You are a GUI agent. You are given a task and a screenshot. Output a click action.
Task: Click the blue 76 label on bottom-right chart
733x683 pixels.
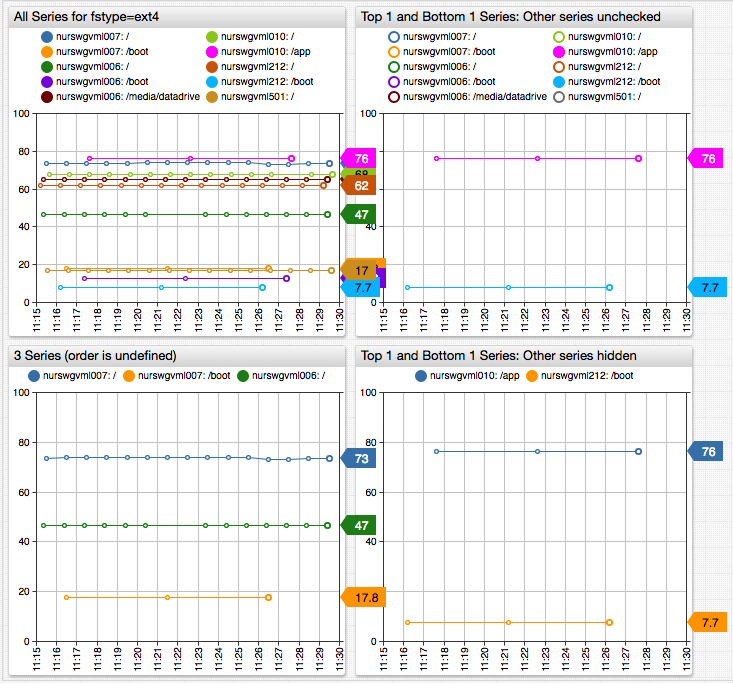click(x=708, y=451)
